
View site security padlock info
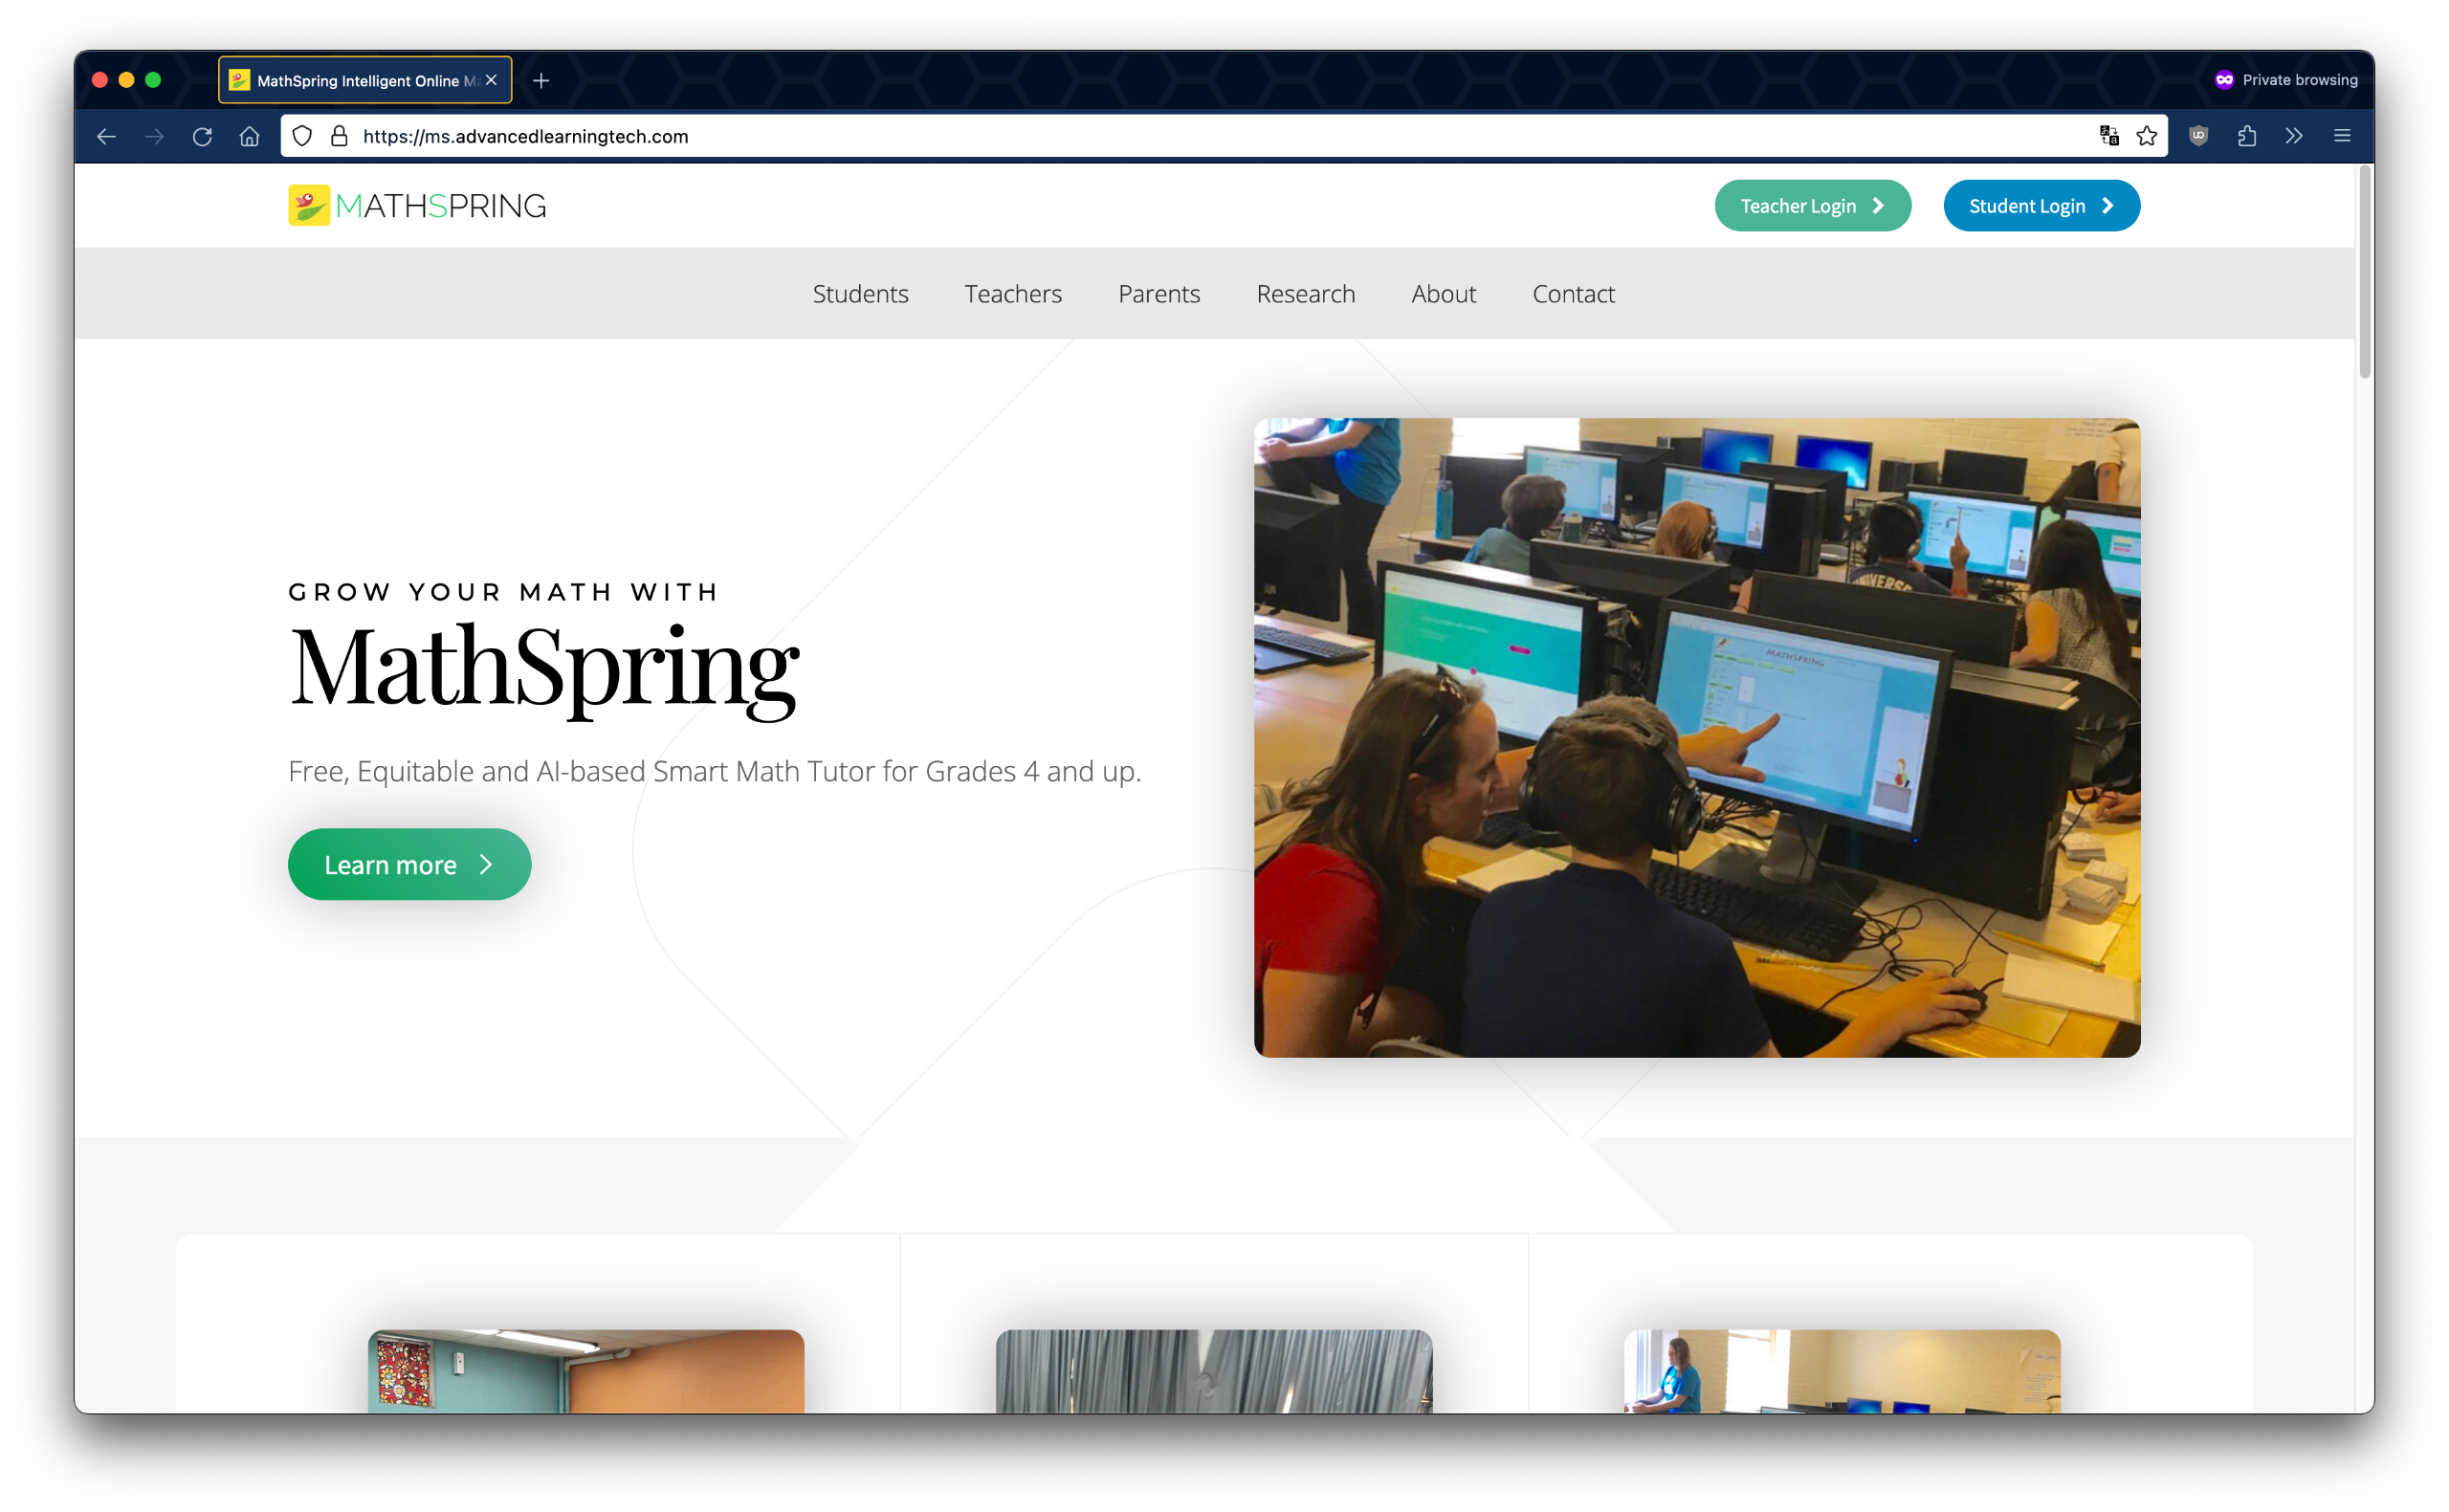[x=339, y=136]
